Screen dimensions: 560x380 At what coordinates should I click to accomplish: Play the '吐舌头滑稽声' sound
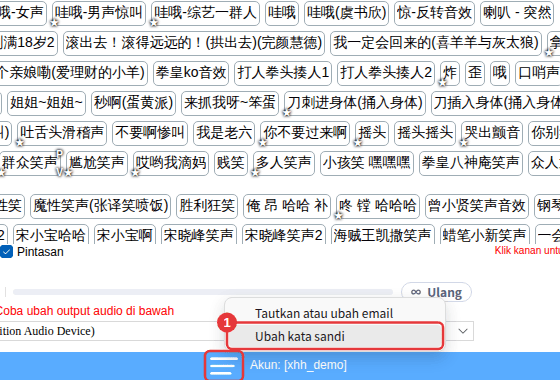pos(62,133)
